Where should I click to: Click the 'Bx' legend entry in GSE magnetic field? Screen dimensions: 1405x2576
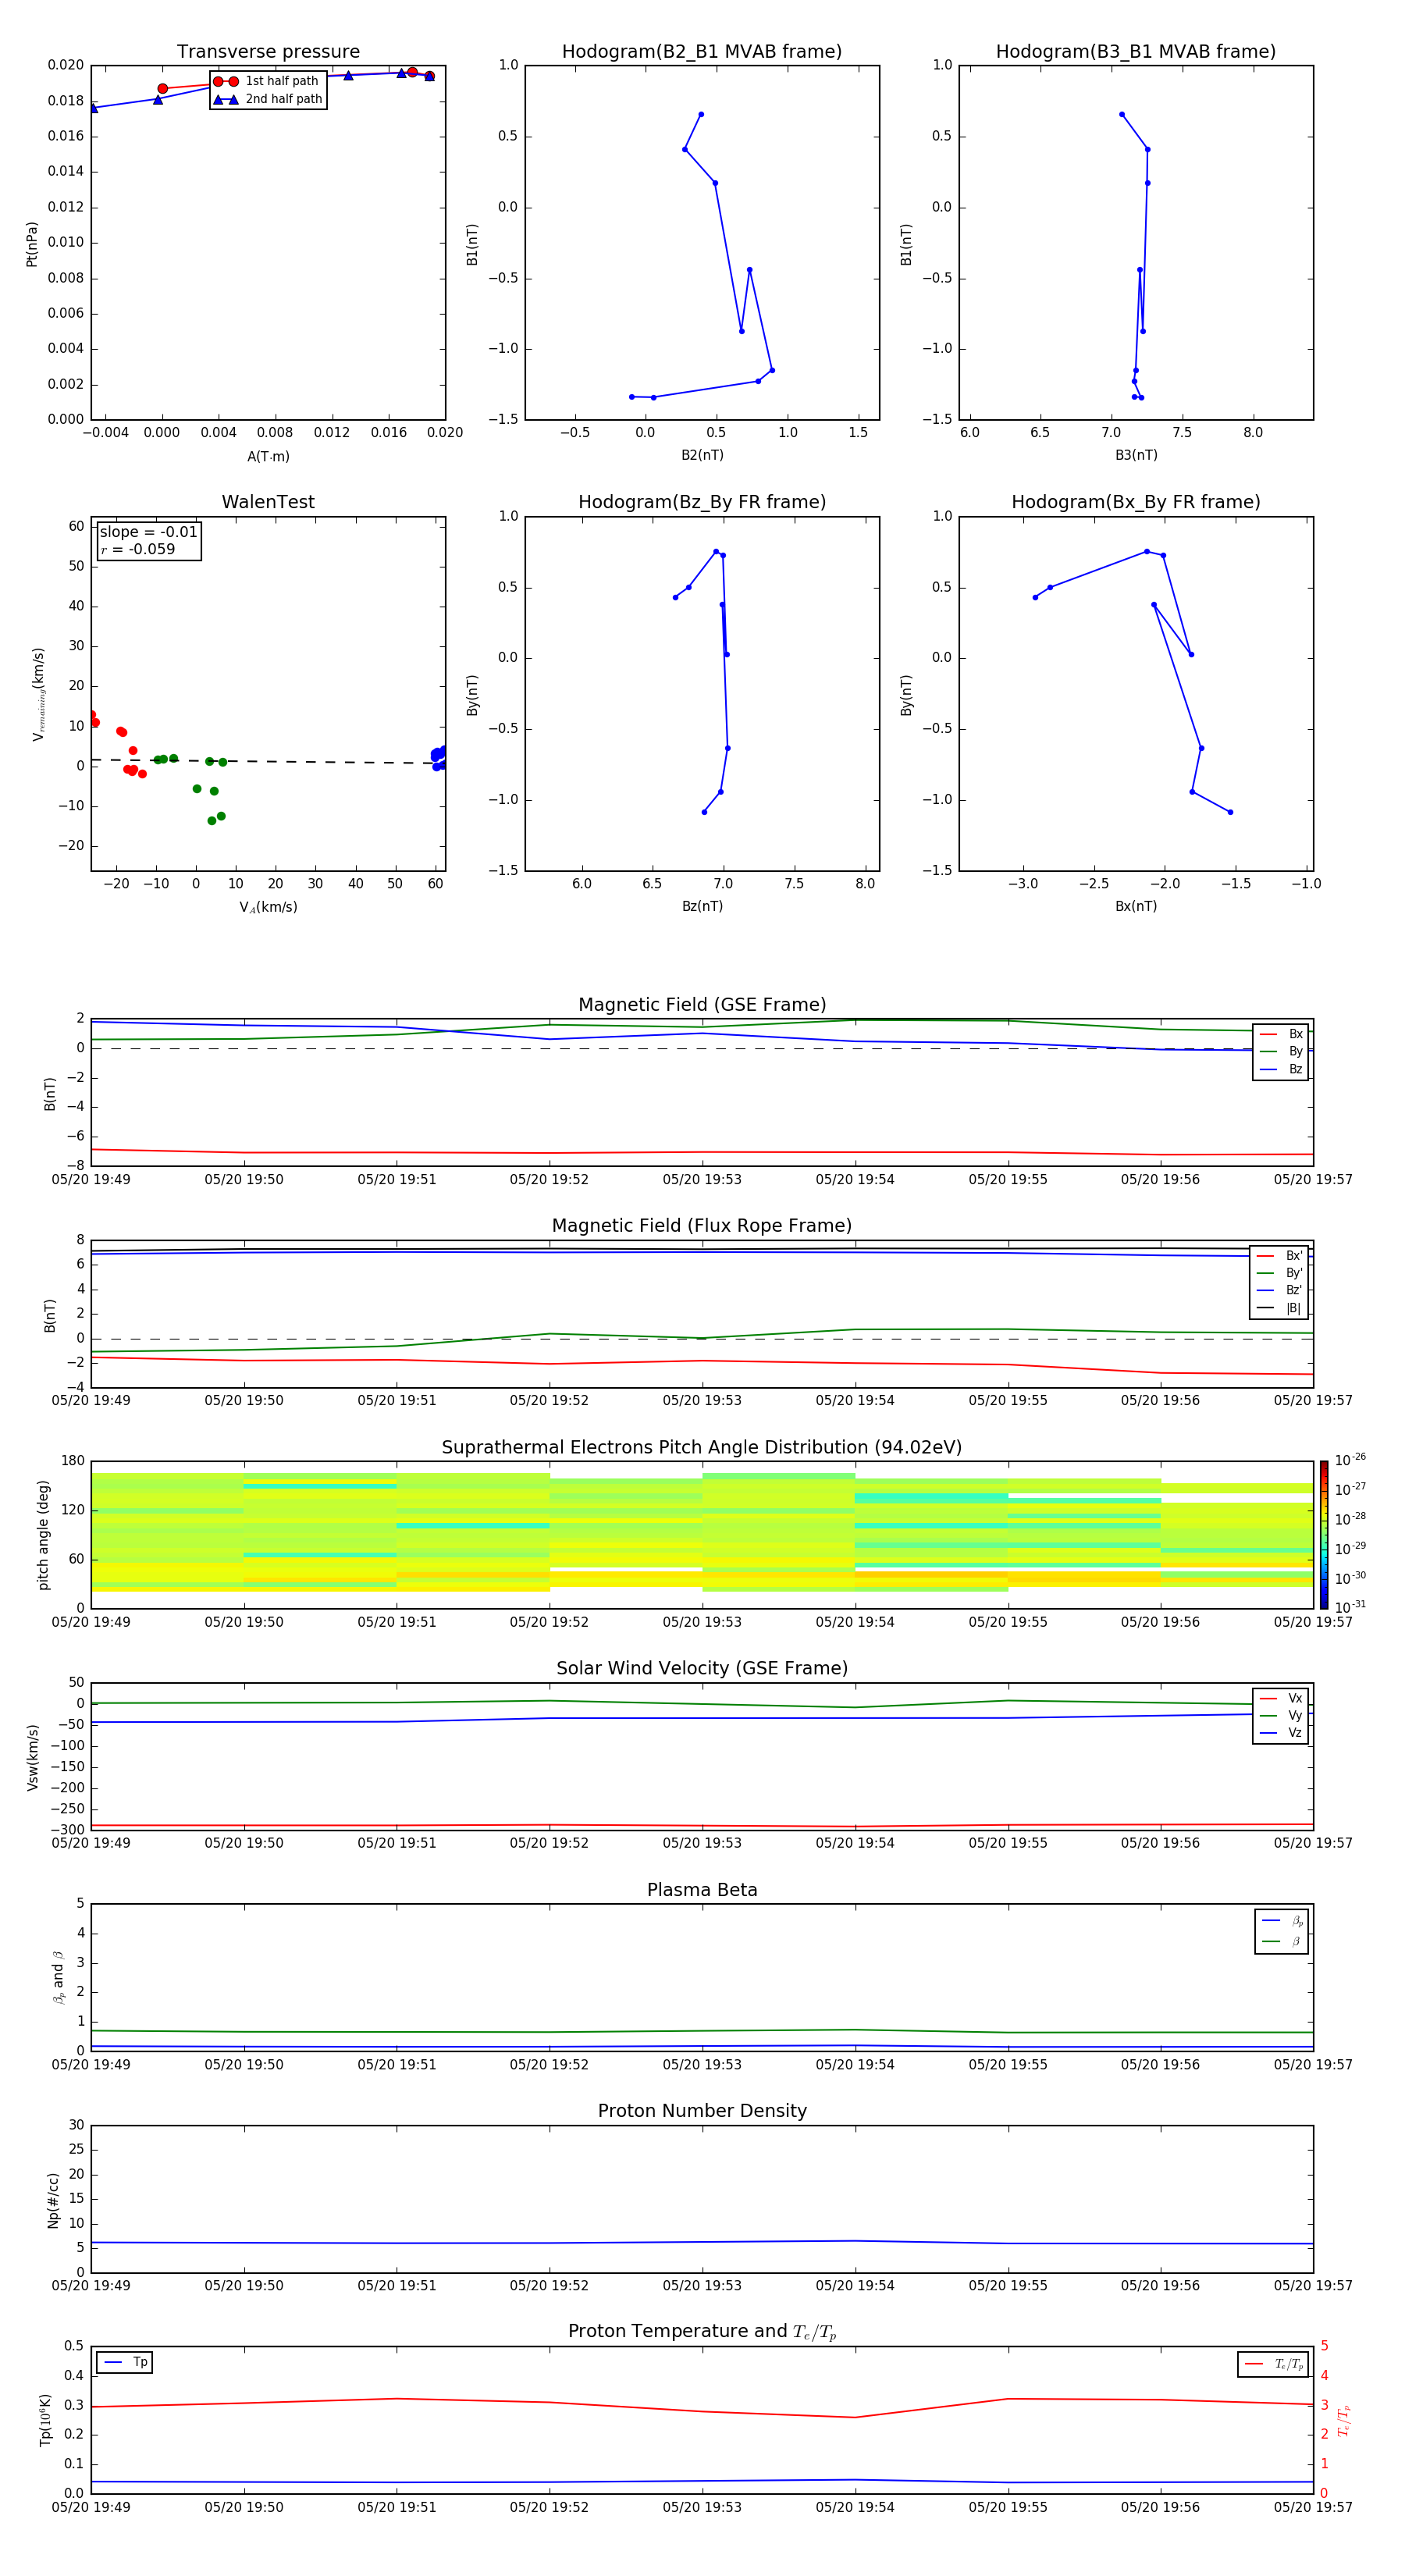[x=1282, y=1034]
